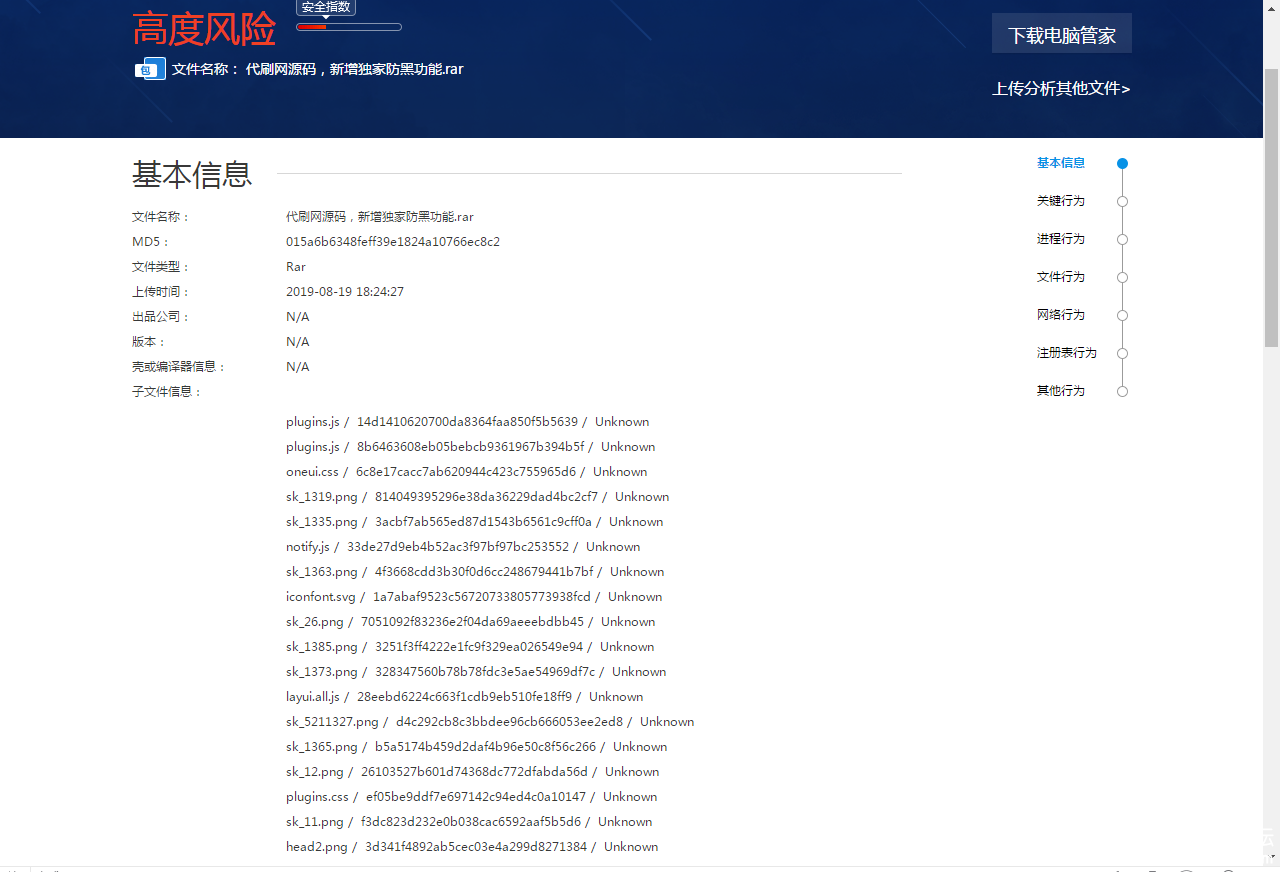Click the blue dot marker for 基本信息
The height and width of the screenshot is (872, 1280).
tap(1123, 163)
